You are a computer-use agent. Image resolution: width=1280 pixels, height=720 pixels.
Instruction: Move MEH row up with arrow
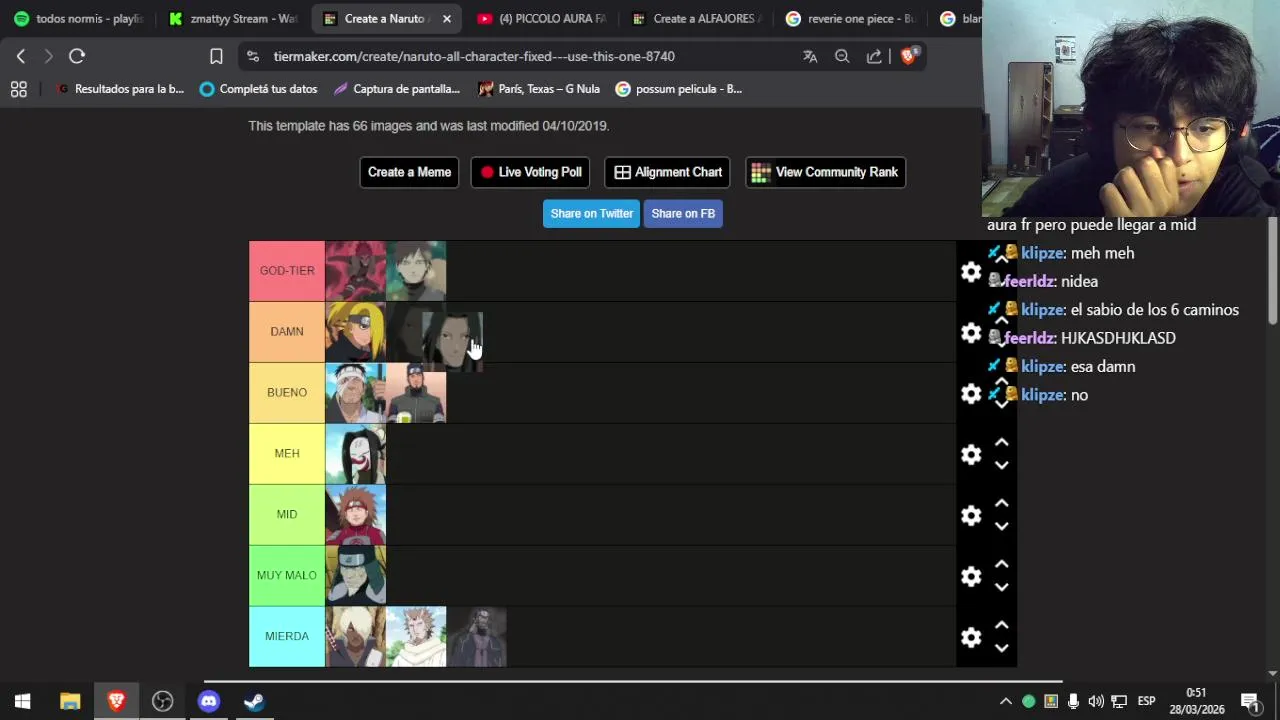pos(1001,443)
